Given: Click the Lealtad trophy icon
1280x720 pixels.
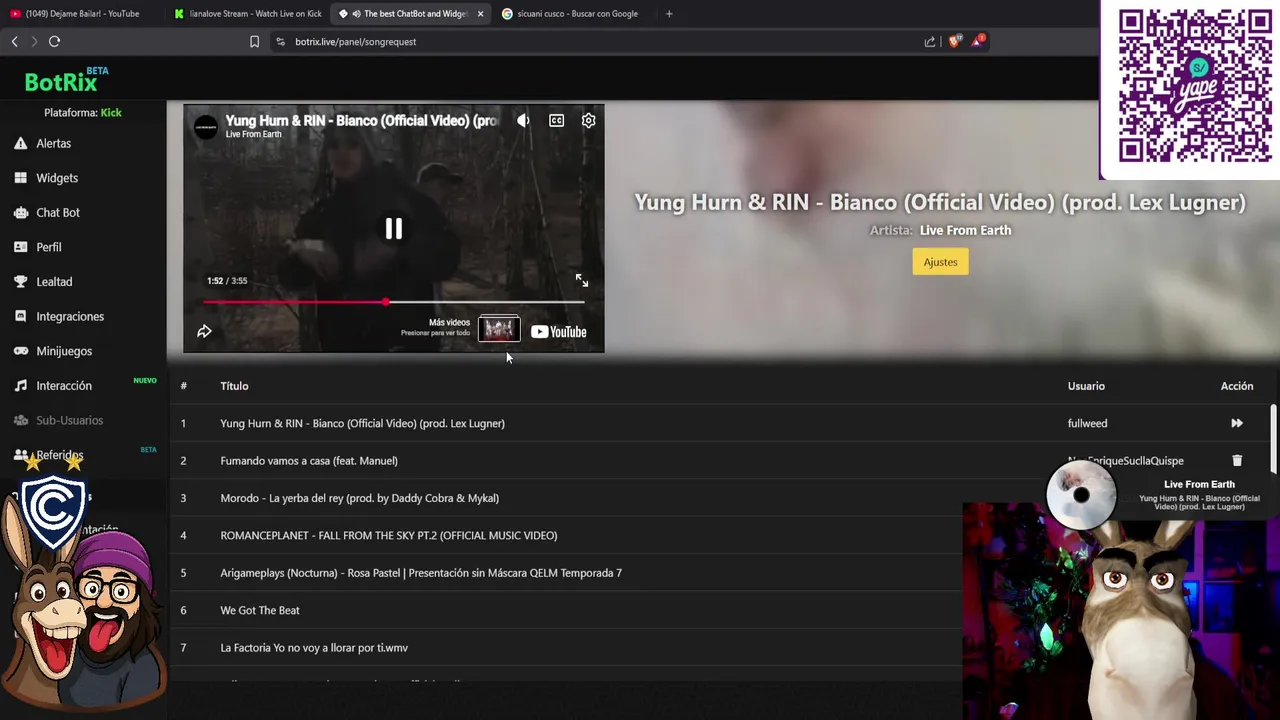Looking at the screenshot, I should tap(20, 282).
